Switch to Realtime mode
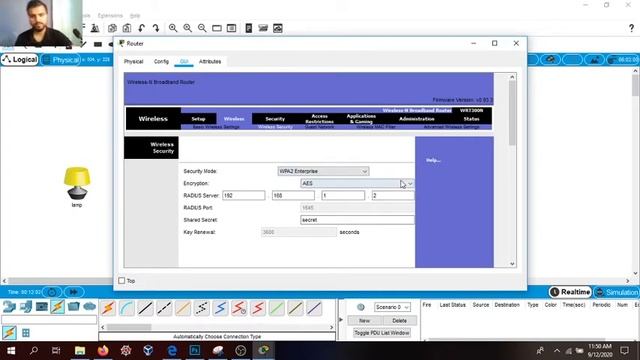Viewport: 640px width, 360px height. pos(570,292)
